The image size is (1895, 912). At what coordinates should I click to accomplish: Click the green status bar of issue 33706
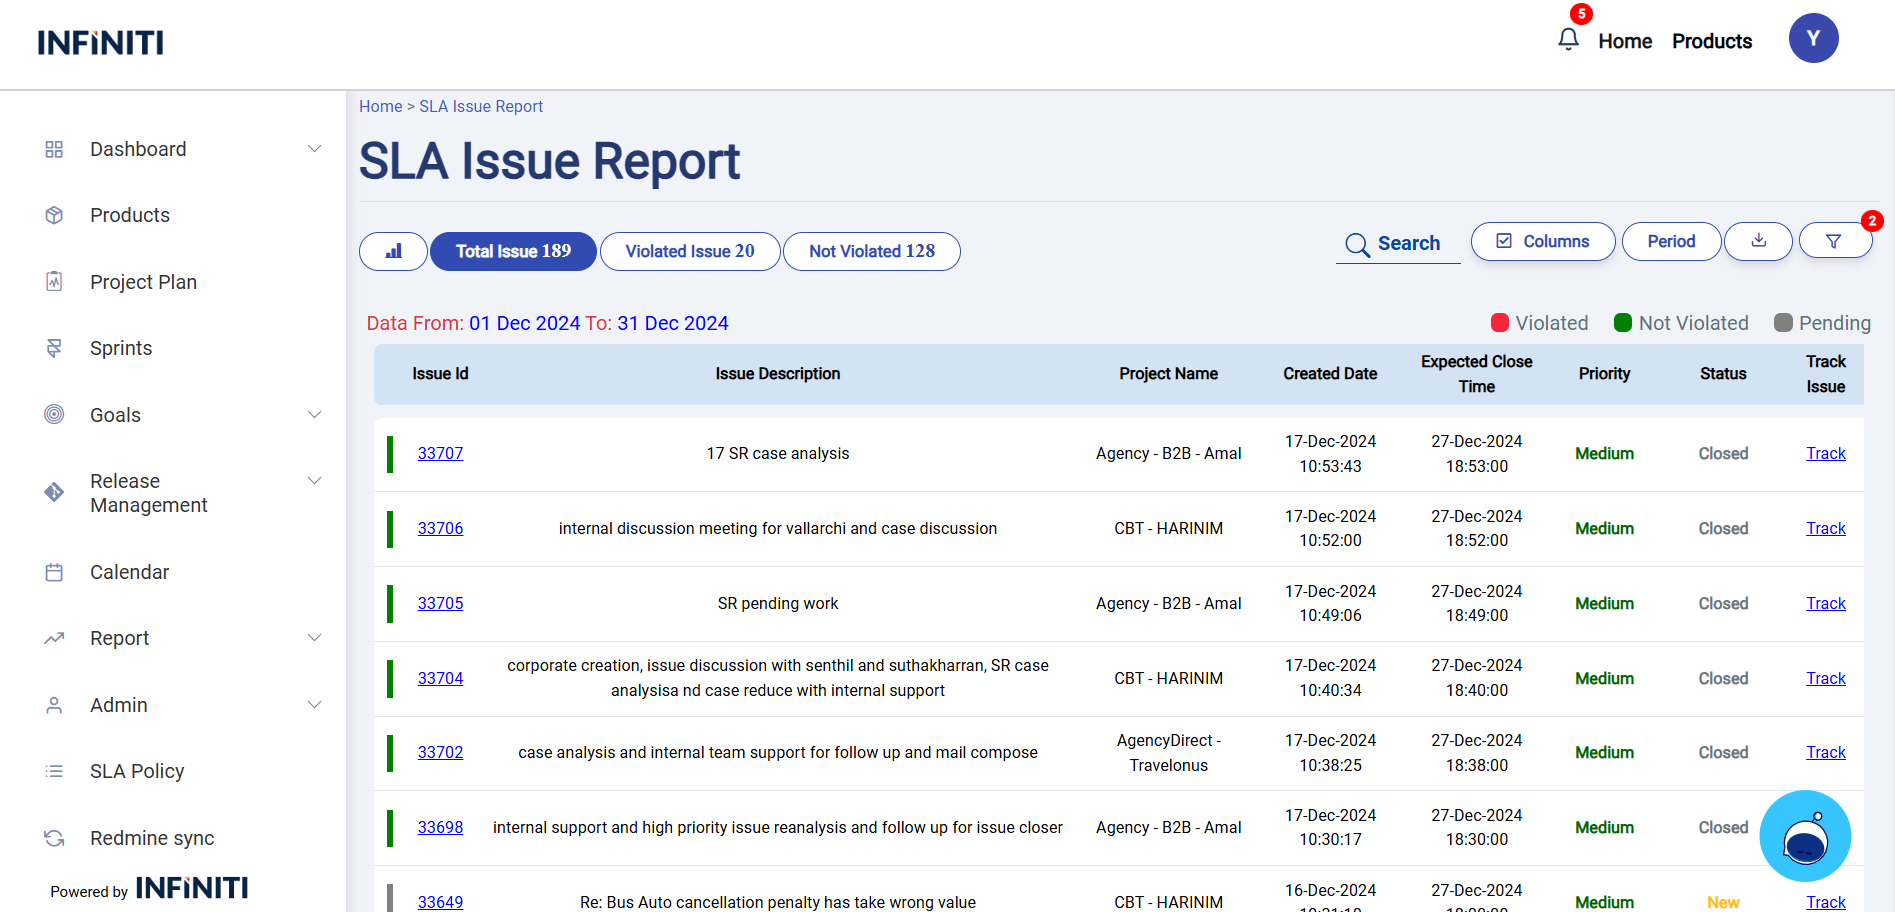pyautogui.click(x=390, y=529)
